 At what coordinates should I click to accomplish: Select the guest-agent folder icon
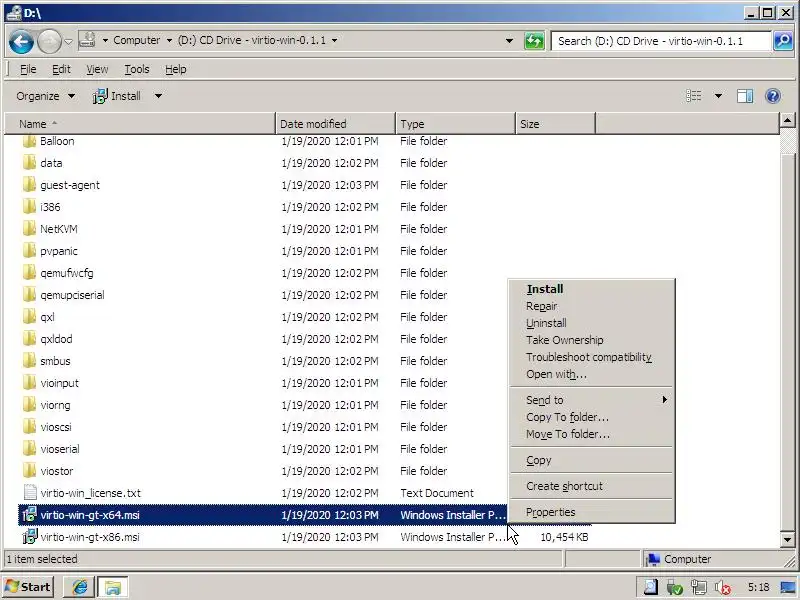(x=30, y=185)
